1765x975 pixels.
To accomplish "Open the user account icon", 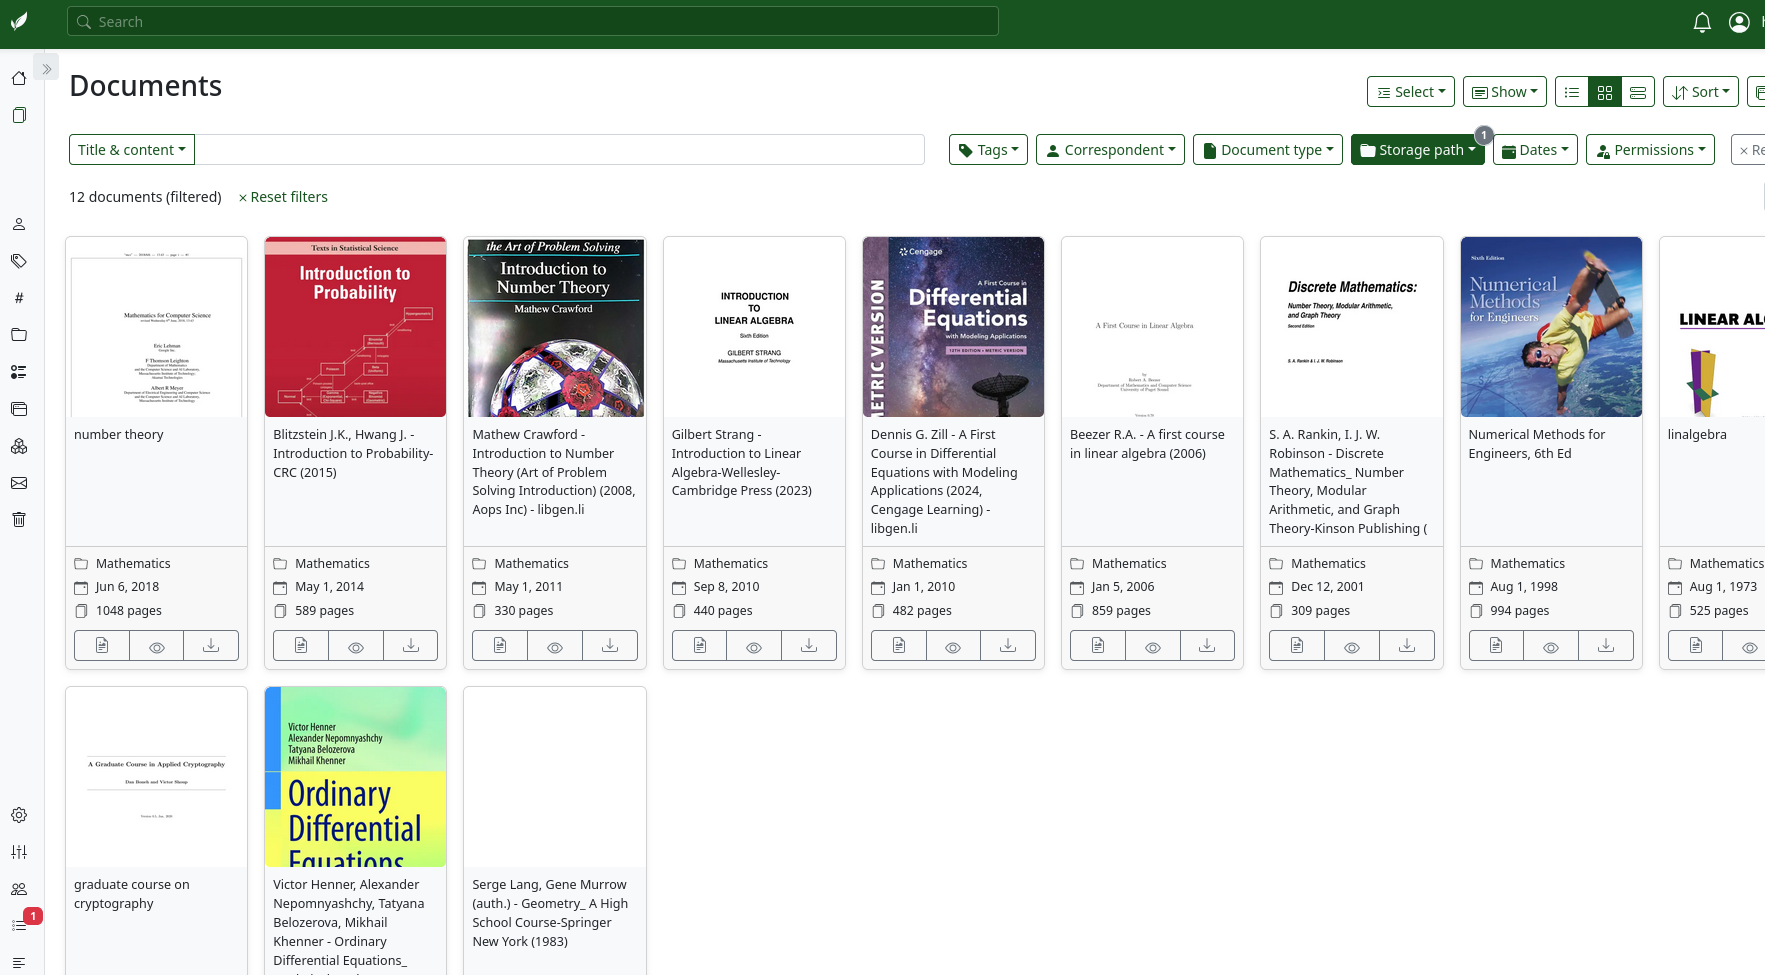I will point(1739,22).
